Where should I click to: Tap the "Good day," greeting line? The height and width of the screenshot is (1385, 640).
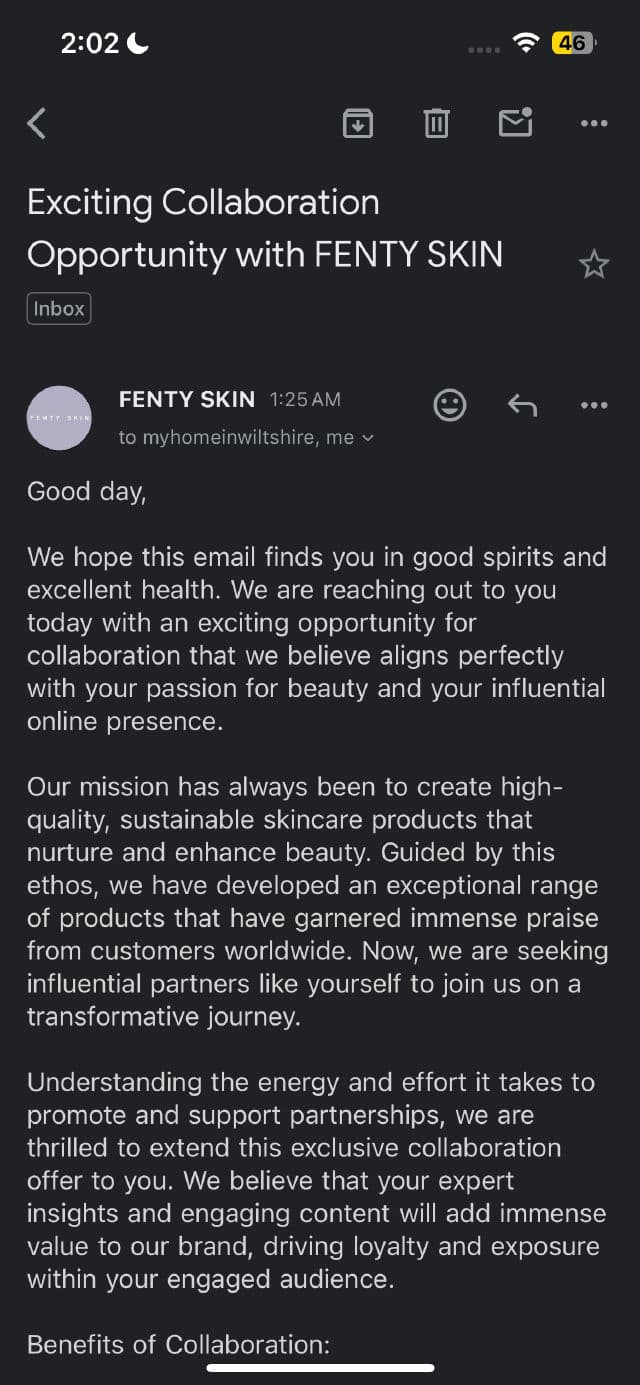(x=87, y=491)
